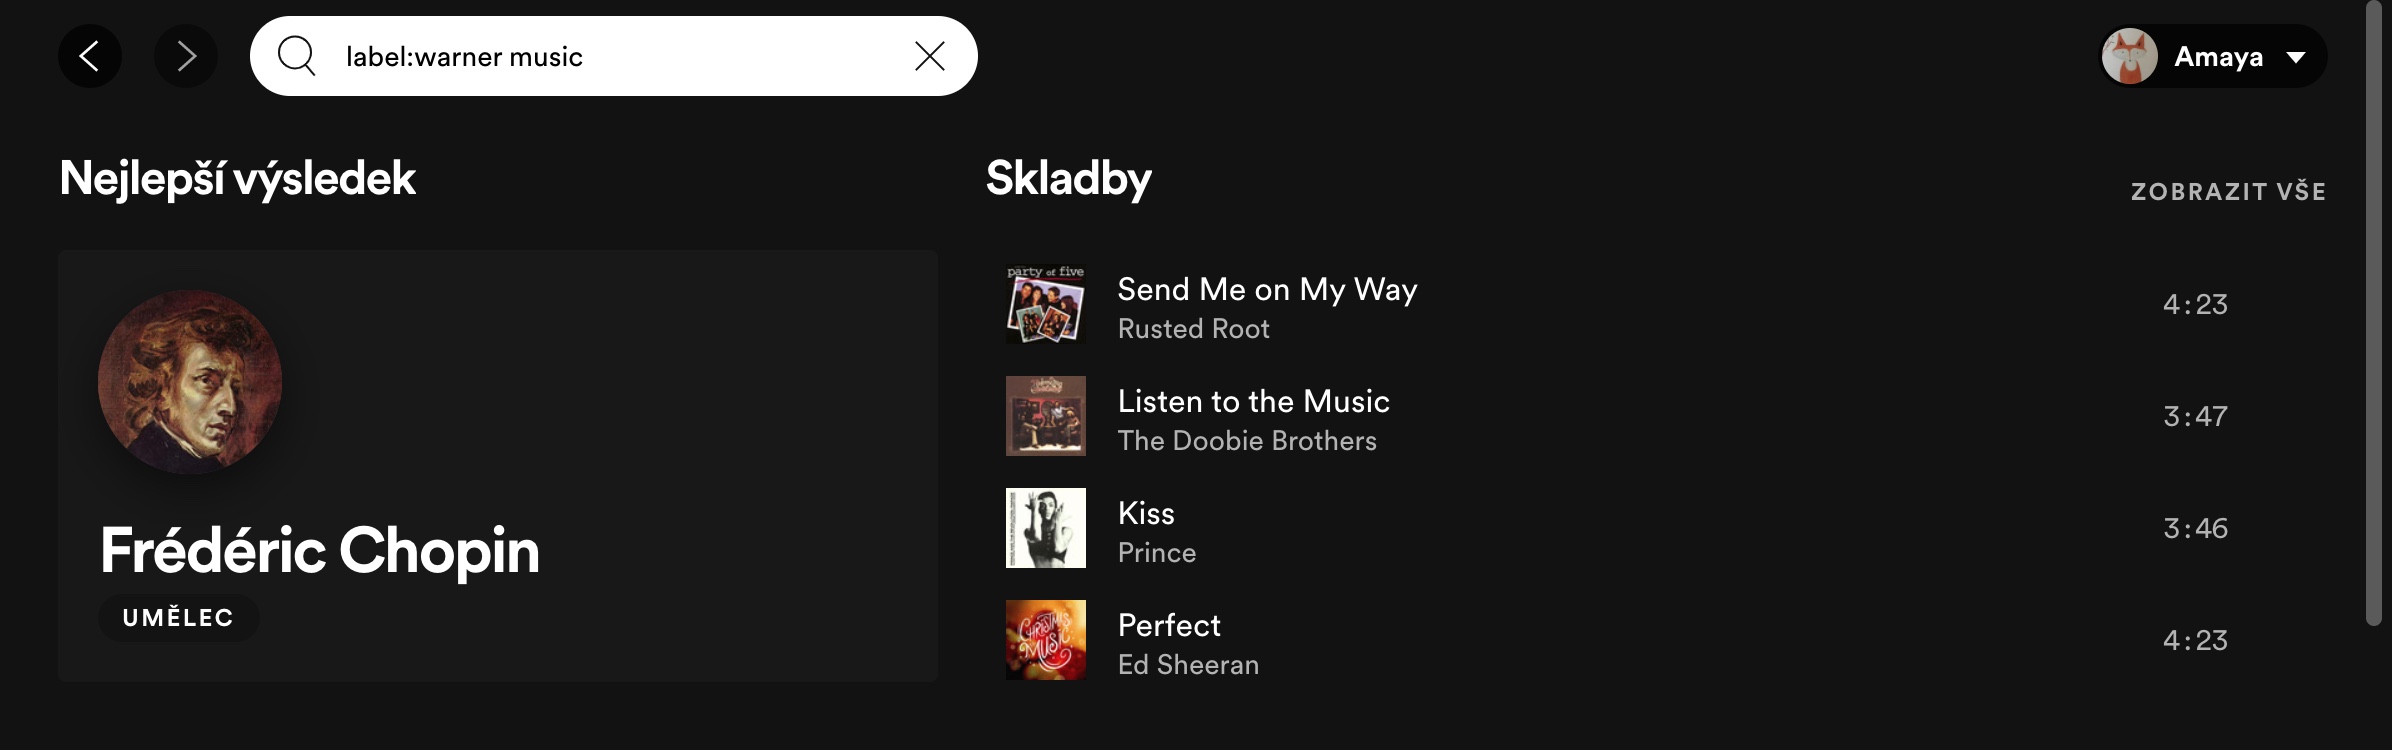Click the search magnifier icon
The height and width of the screenshot is (750, 2392).
(x=296, y=56)
